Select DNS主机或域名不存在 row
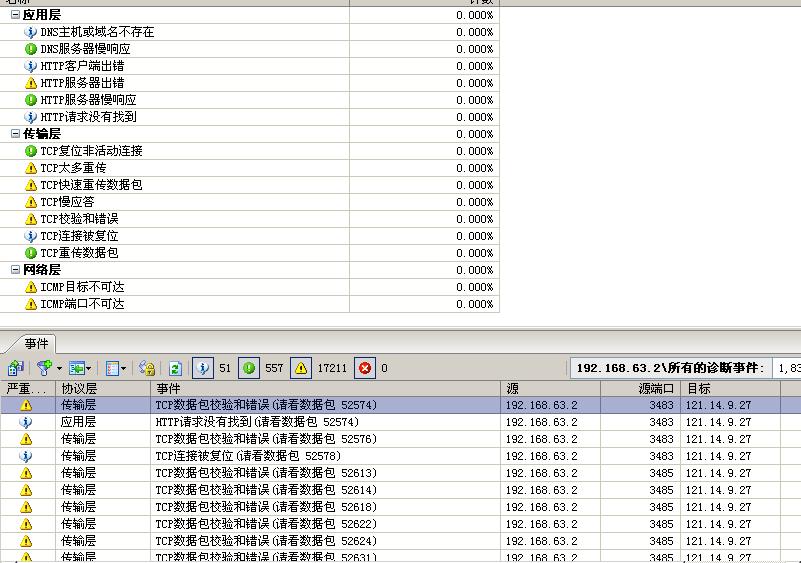The height and width of the screenshot is (563, 801). (250, 32)
